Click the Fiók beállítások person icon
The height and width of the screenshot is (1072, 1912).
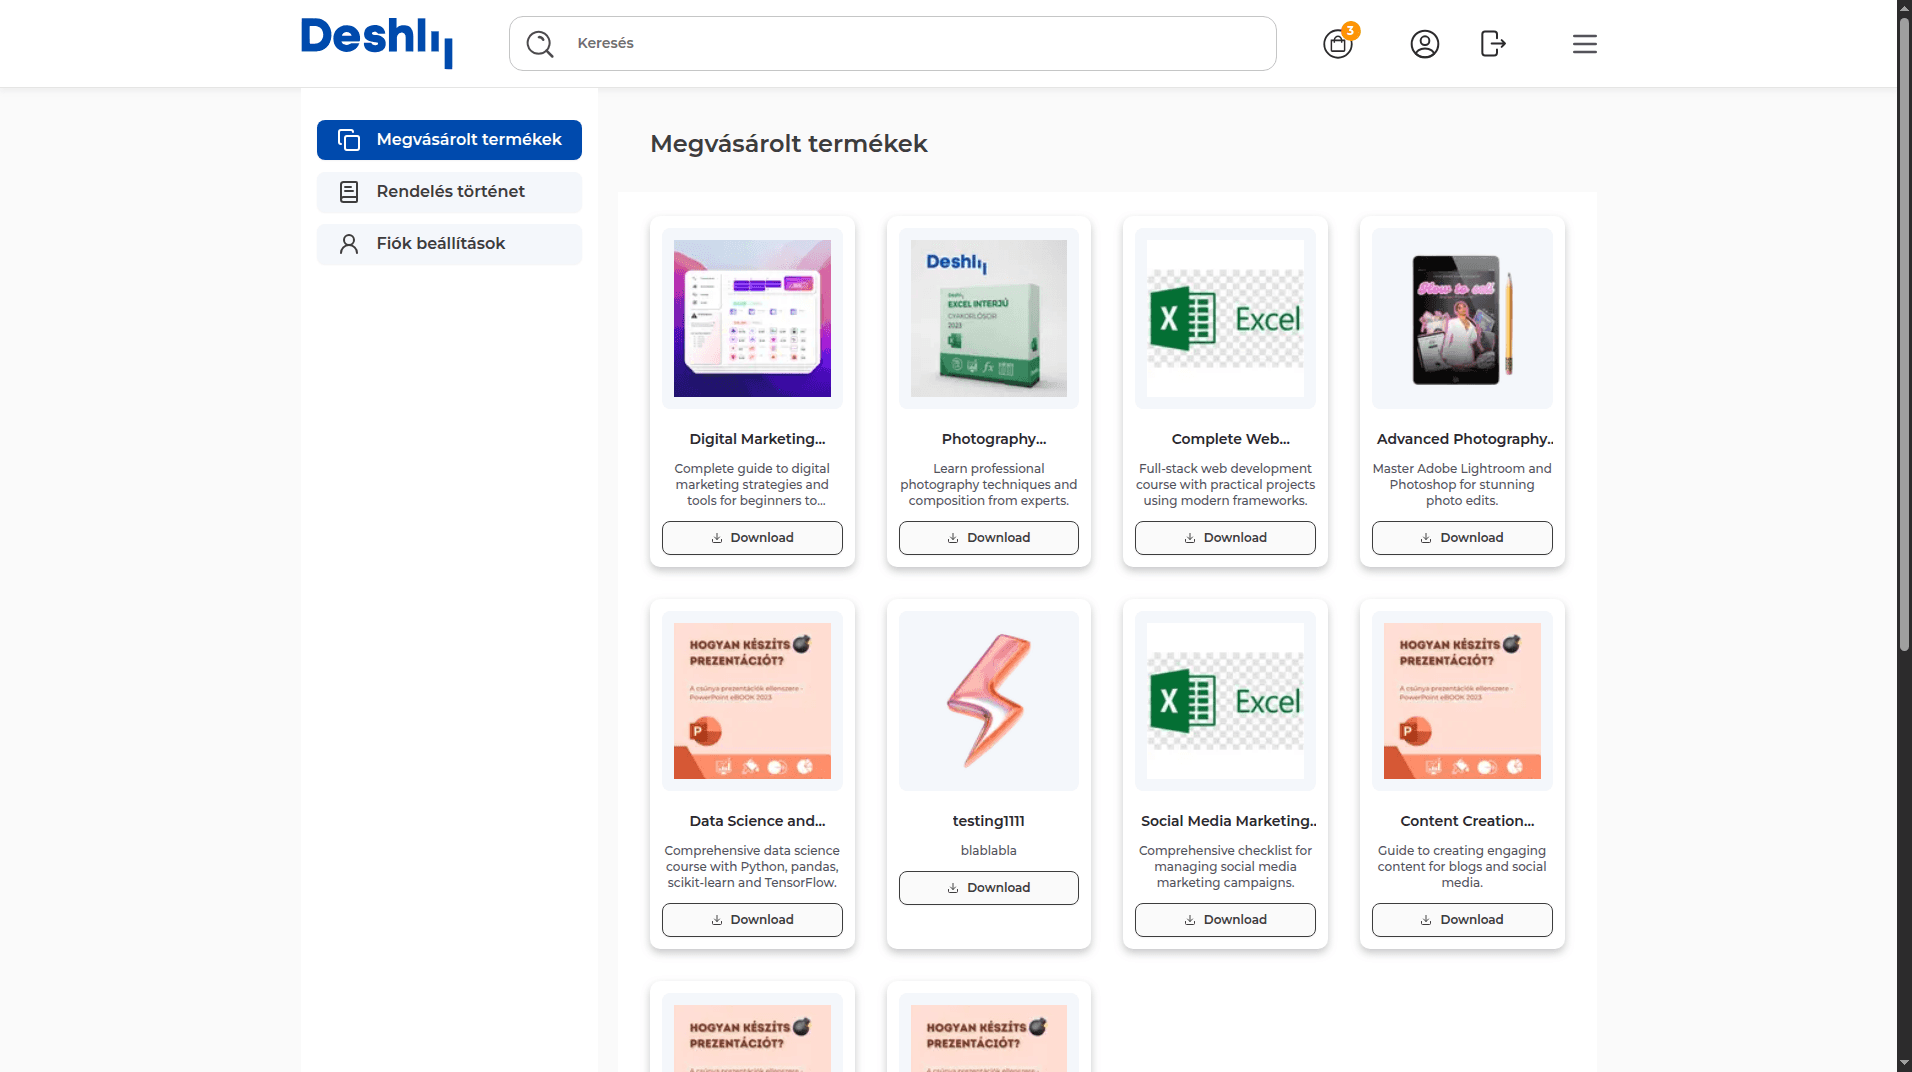pyautogui.click(x=349, y=244)
